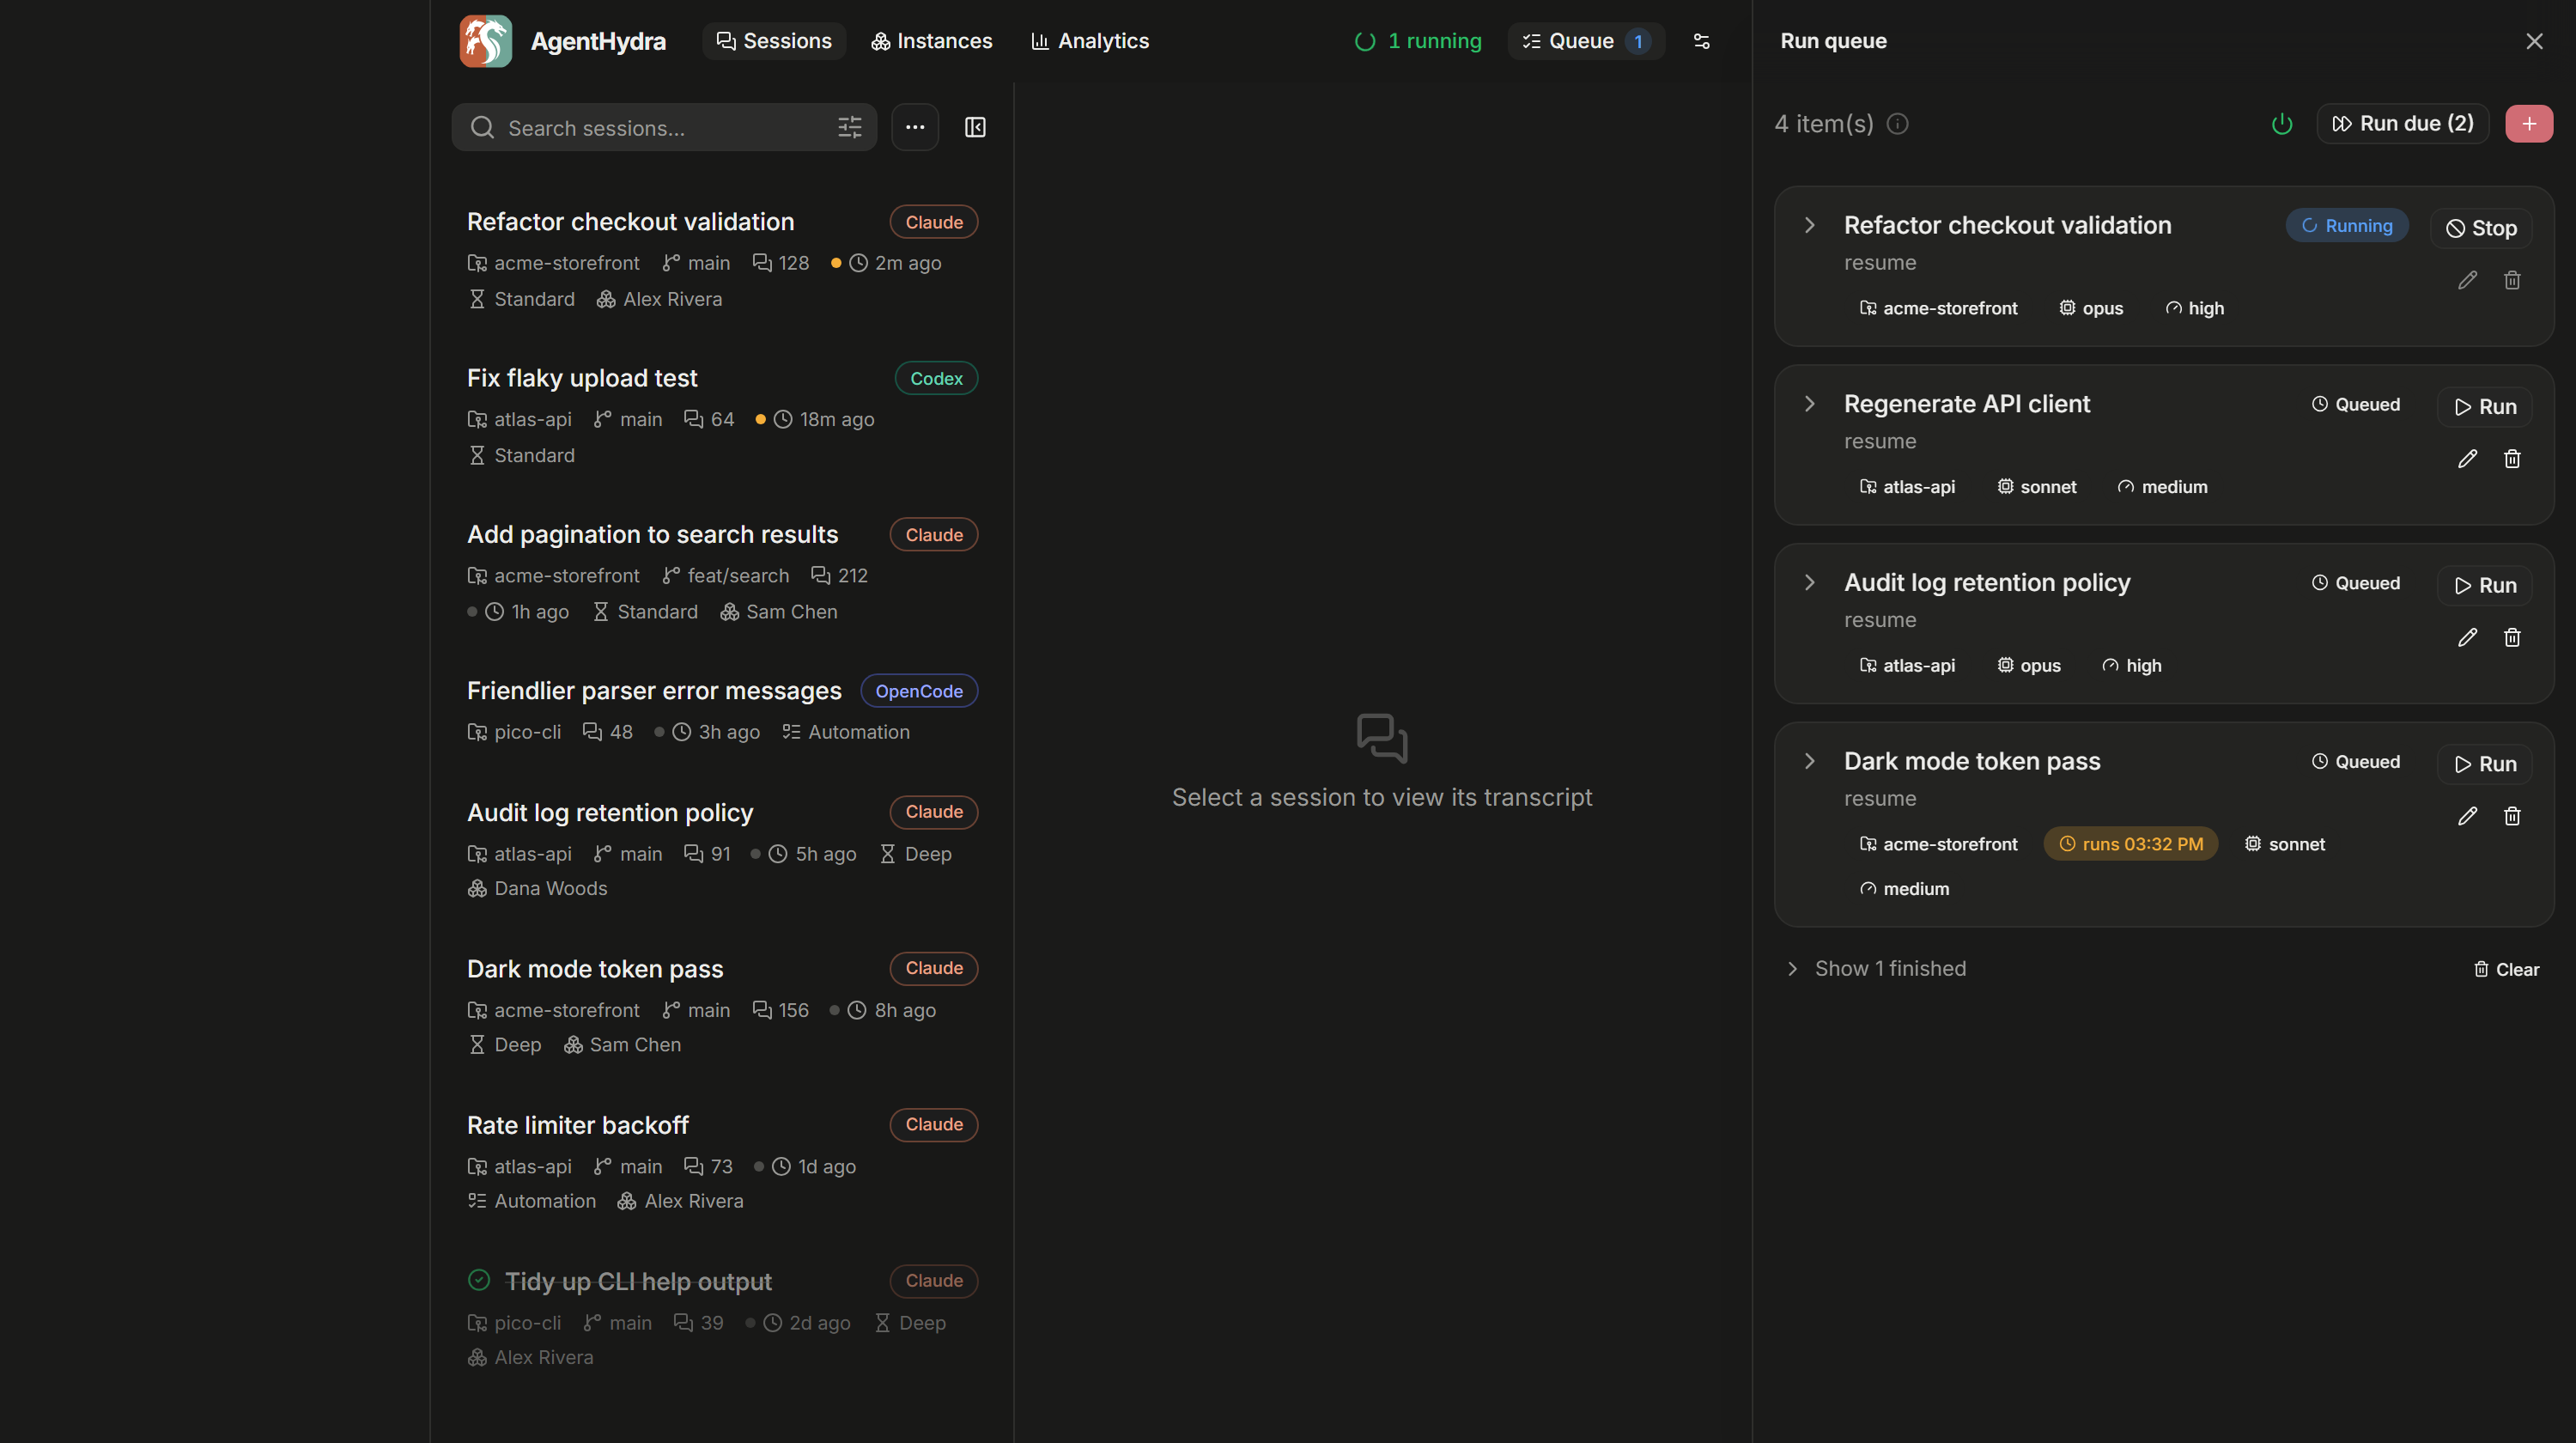The height and width of the screenshot is (1443, 2576).
Task: Edit the Audit log retention policy queue item
Action: tap(2466, 638)
